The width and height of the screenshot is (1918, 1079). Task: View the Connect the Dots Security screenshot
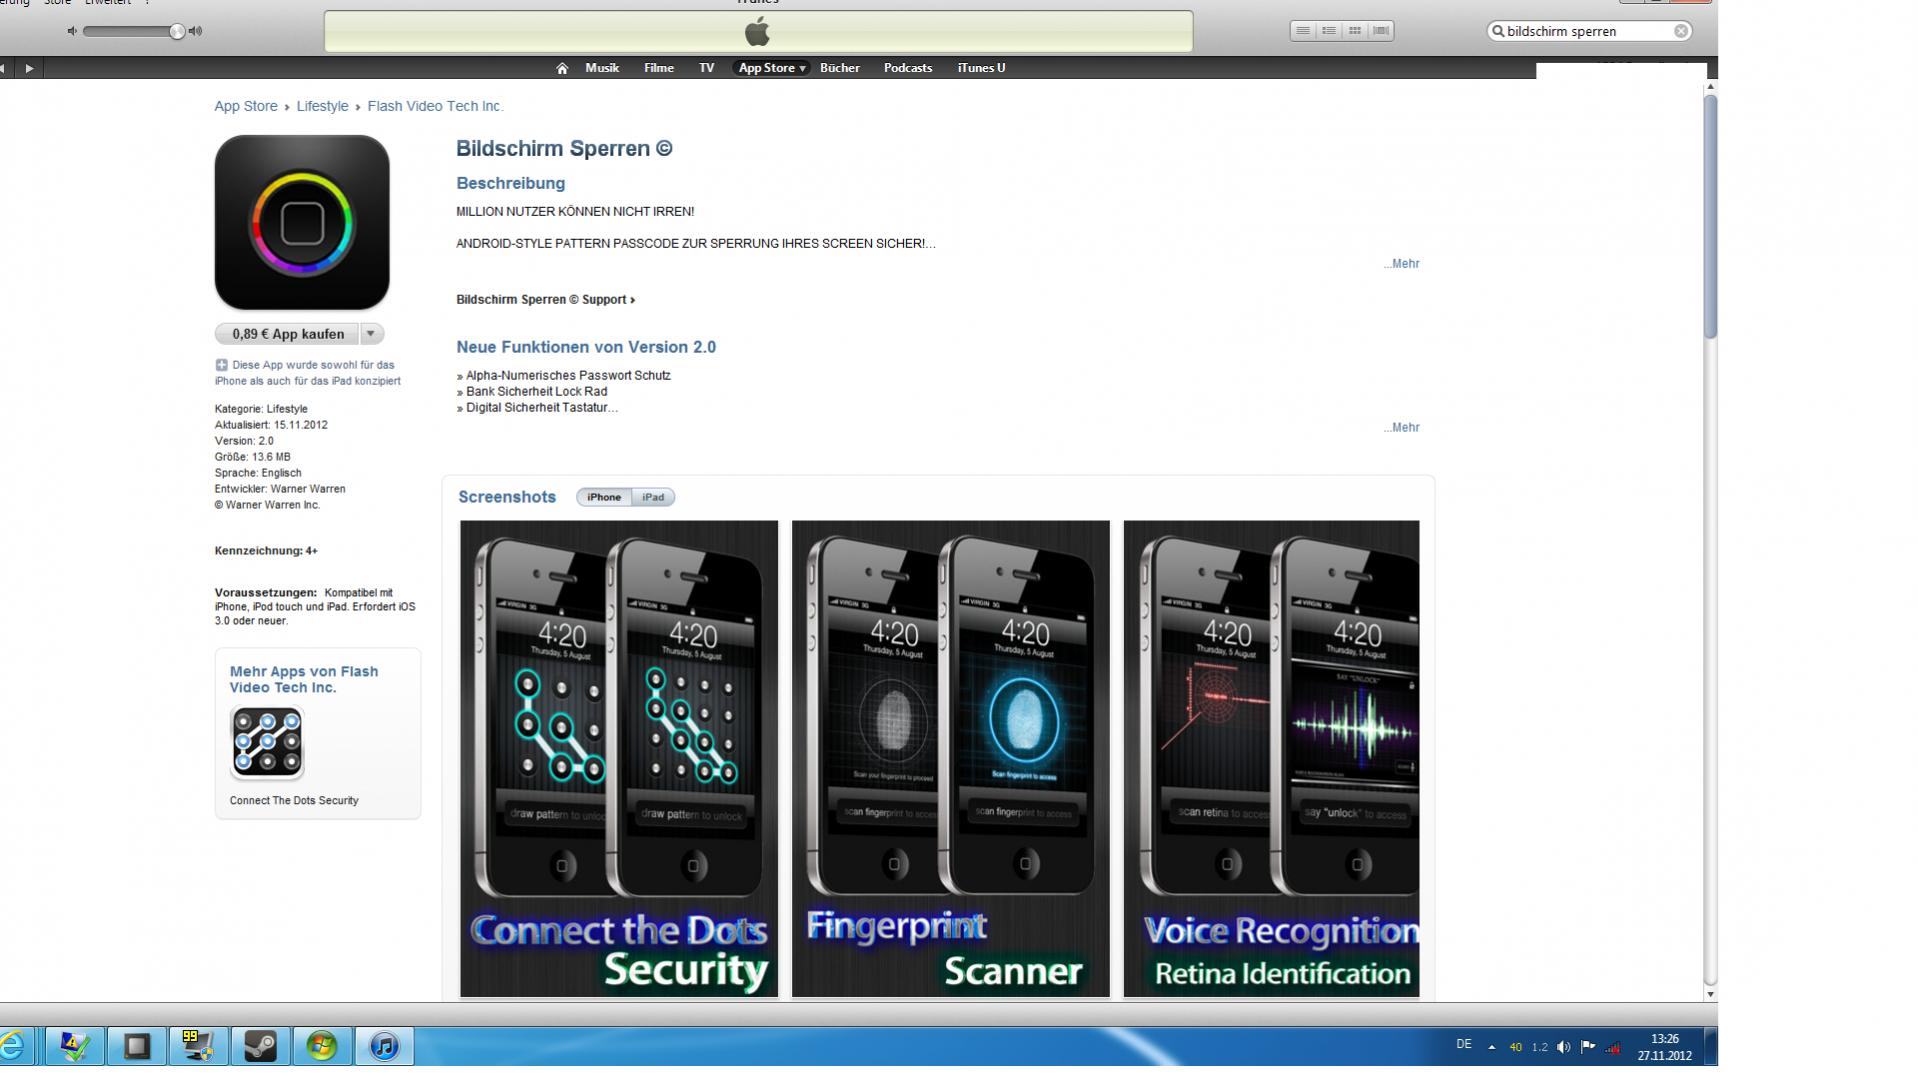[x=619, y=759]
